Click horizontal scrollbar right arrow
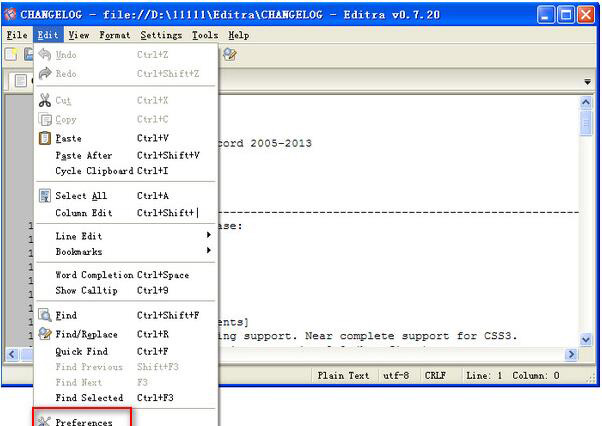Screen dimensions: 602x426 571,354
